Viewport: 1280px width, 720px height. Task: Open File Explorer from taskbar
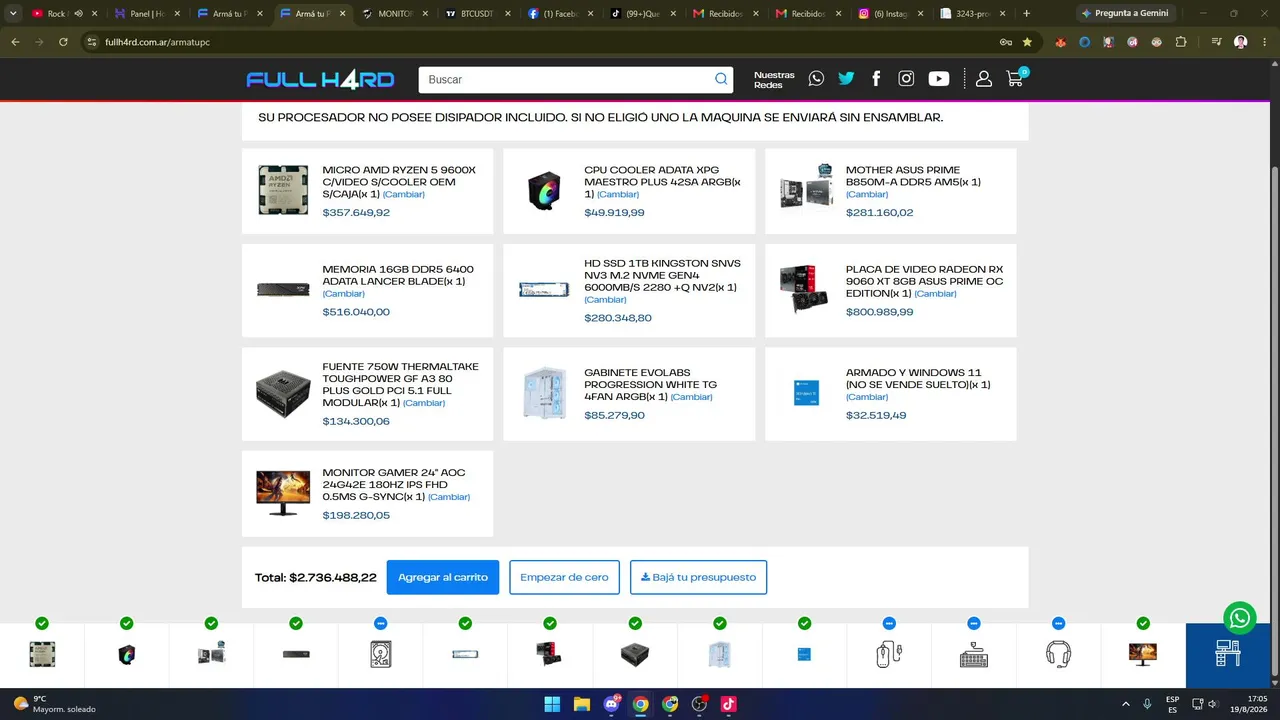(582, 704)
